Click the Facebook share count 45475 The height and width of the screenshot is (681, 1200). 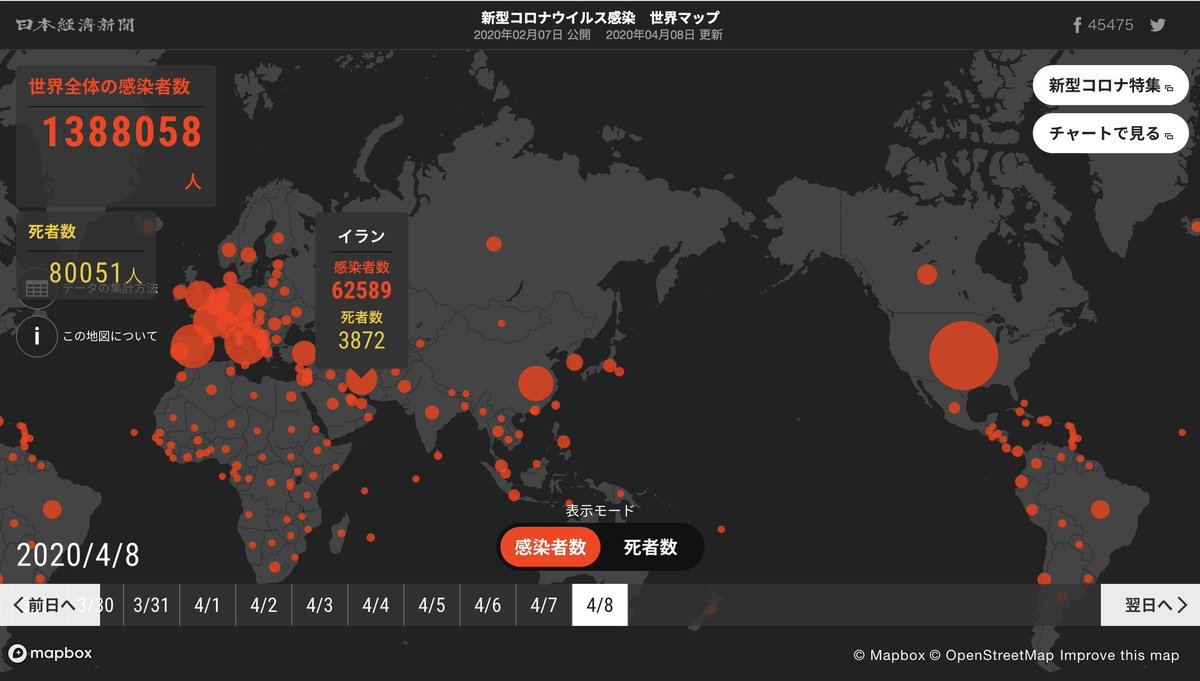1112,25
